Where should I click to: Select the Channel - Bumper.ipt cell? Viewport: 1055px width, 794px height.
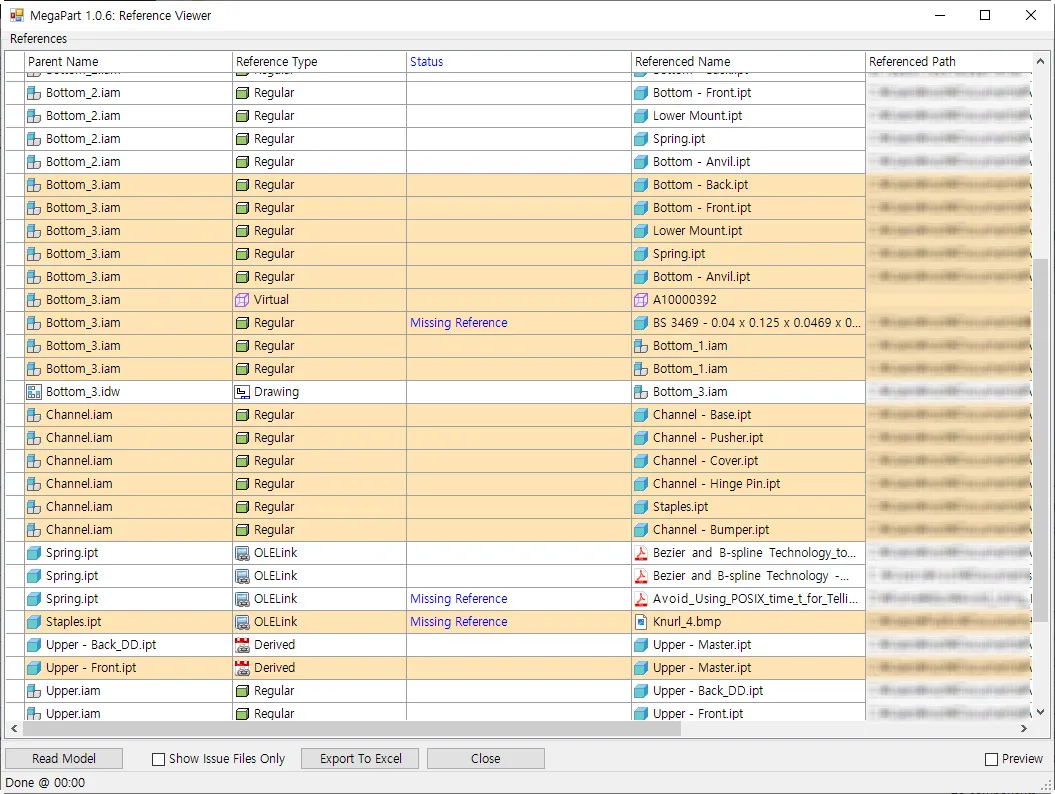(x=748, y=530)
